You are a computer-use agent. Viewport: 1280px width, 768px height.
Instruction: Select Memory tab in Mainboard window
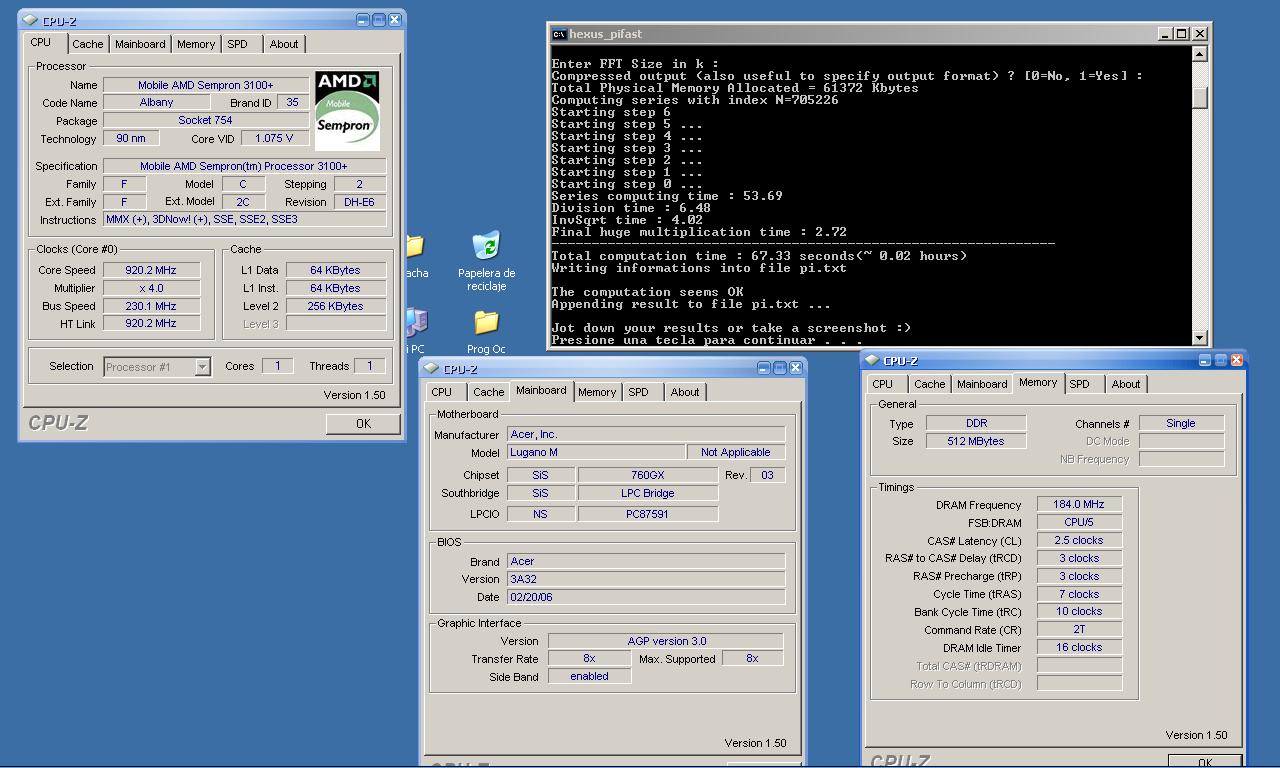click(x=597, y=392)
